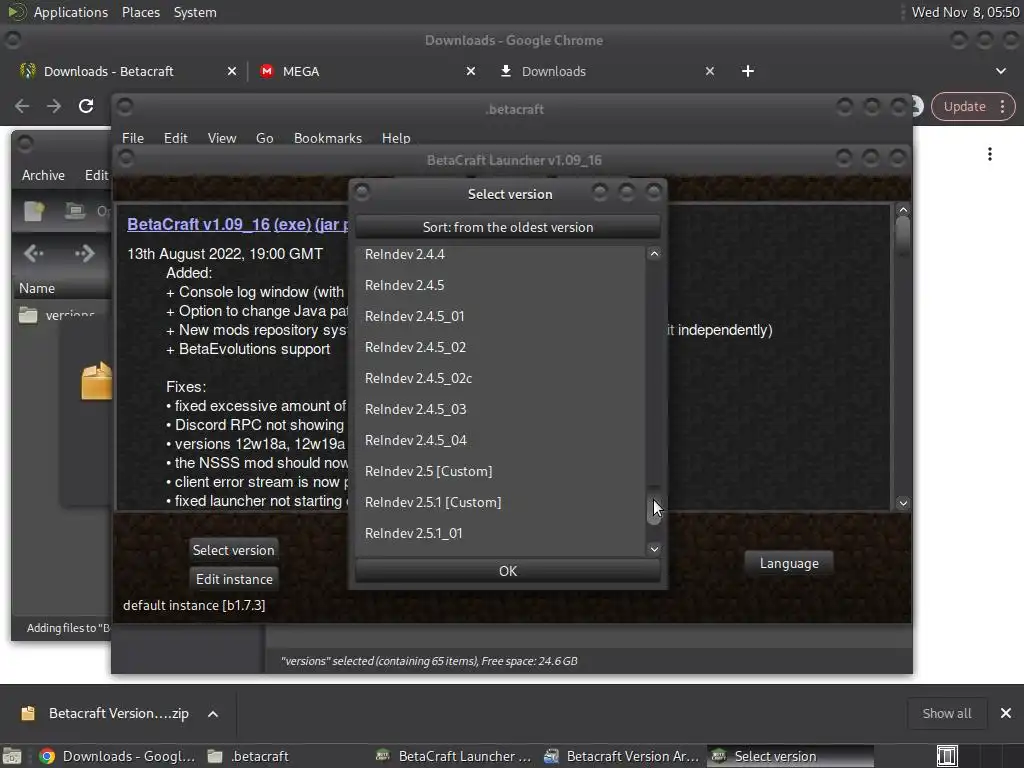Open the BetaCraft v1.09_16 changelog link
Image resolution: width=1024 pixels, height=768 pixels.
coord(199,224)
